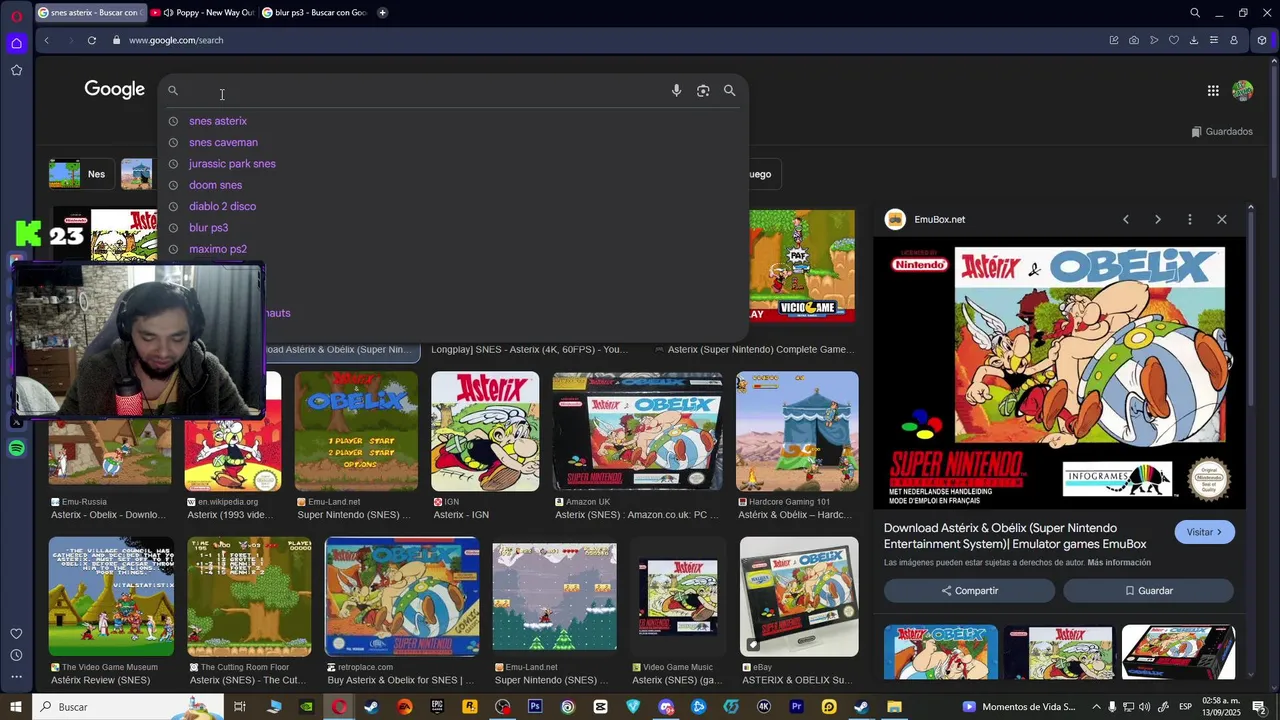The height and width of the screenshot is (720, 1280).
Task: Start voice search with the microphone icon
Action: 676,91
